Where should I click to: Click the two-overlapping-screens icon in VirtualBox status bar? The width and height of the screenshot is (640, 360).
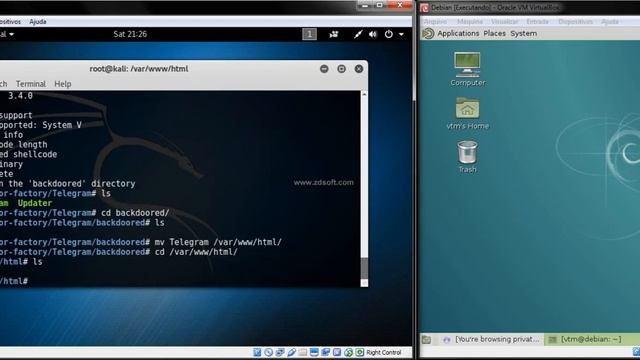325,352
